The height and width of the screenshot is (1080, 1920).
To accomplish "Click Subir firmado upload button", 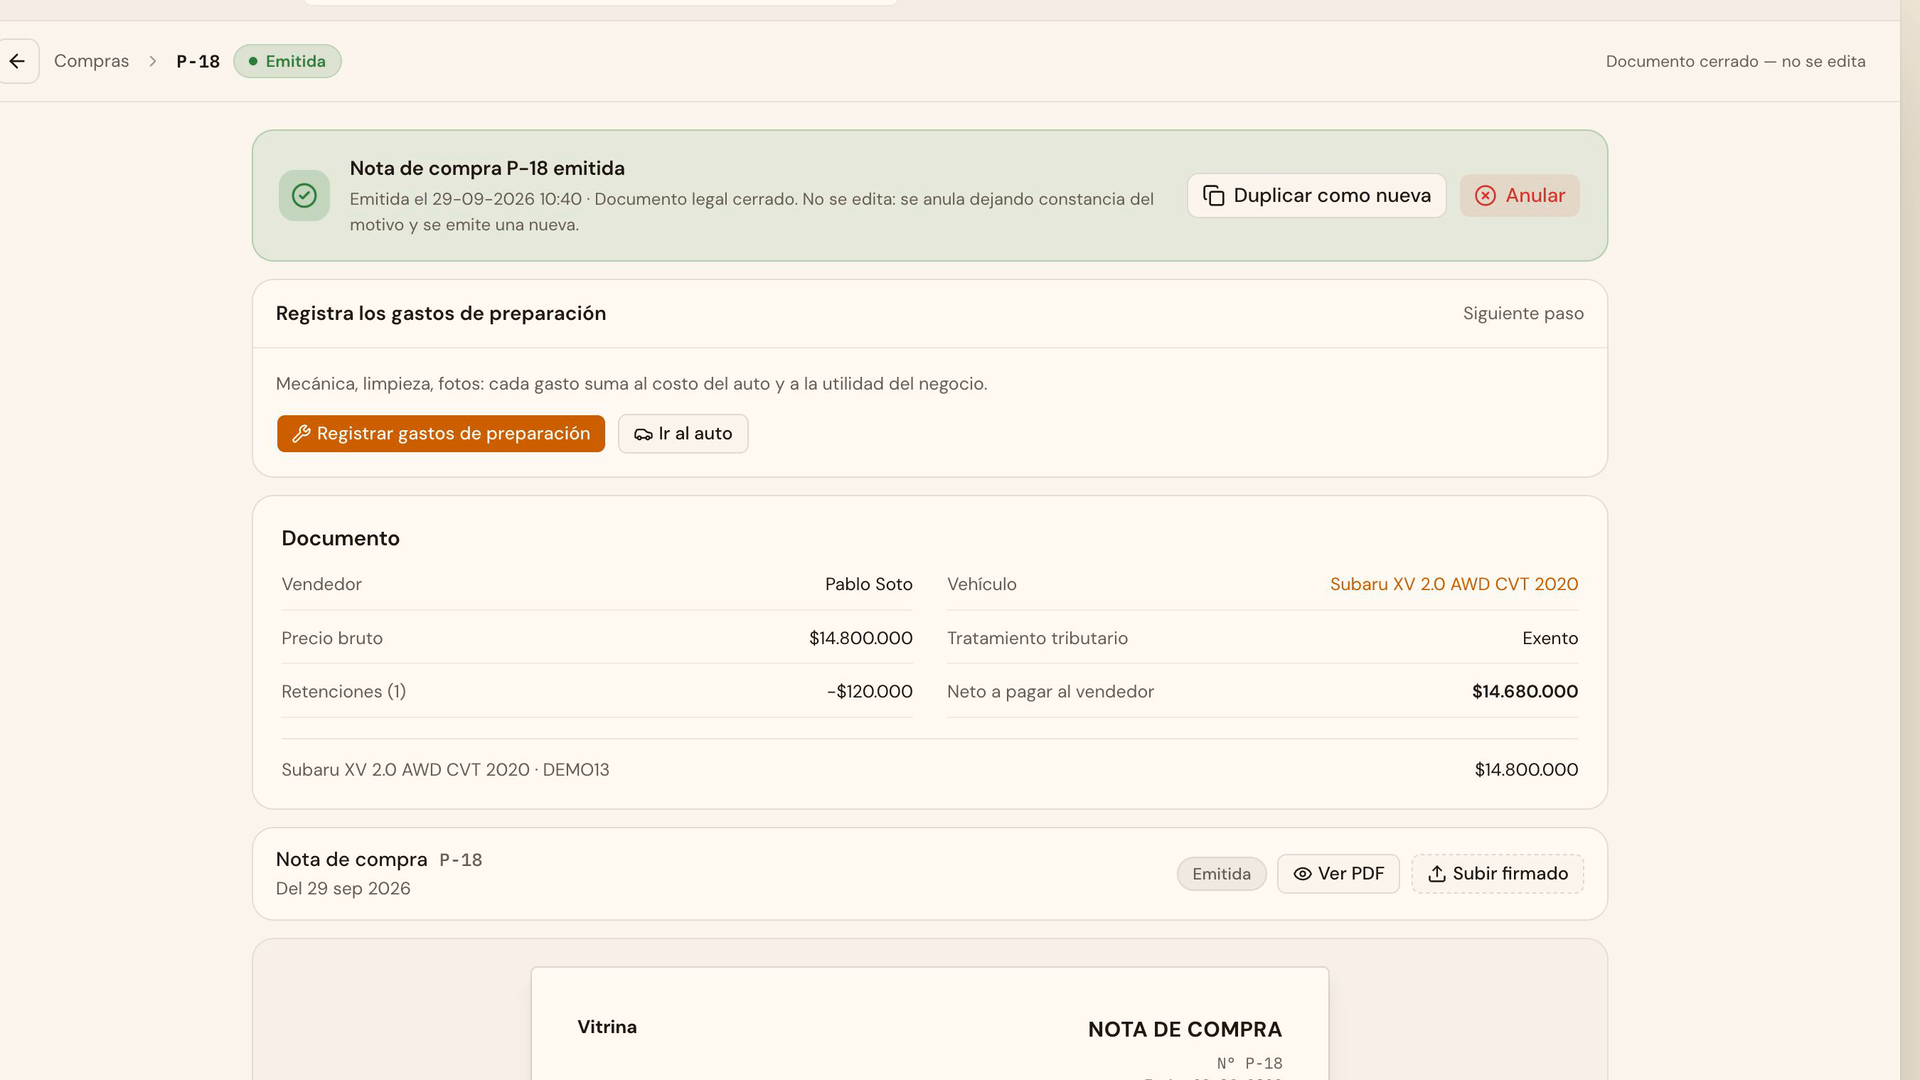I will [x=1497, y=874].
